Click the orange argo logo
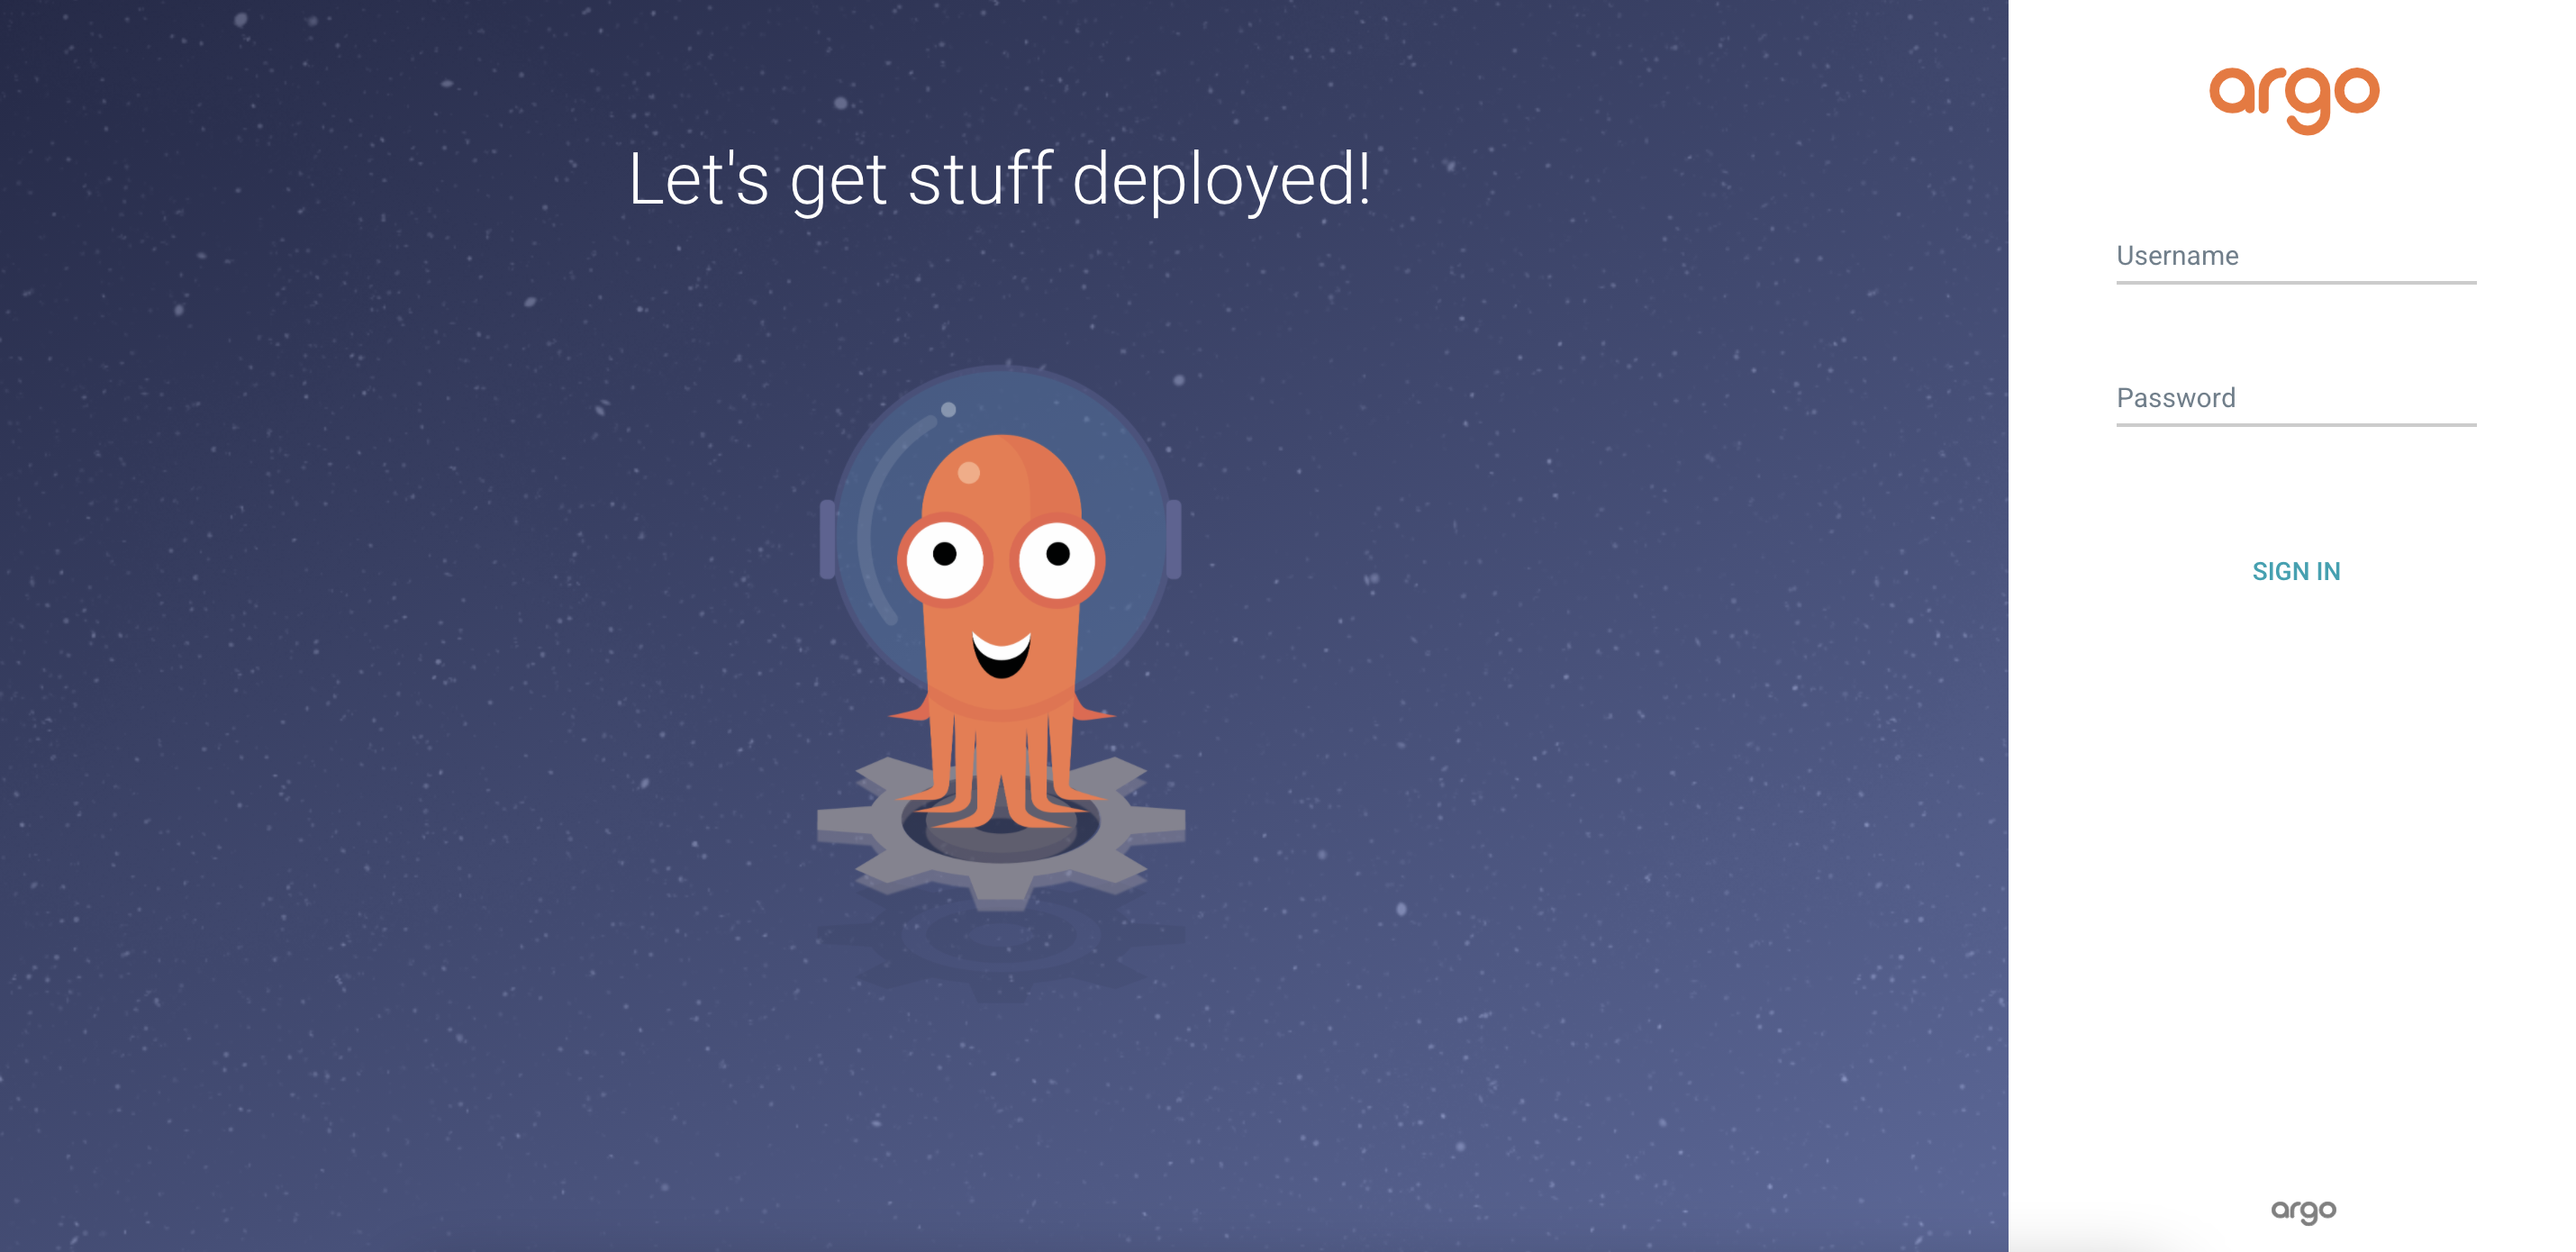 (2294, 100)
